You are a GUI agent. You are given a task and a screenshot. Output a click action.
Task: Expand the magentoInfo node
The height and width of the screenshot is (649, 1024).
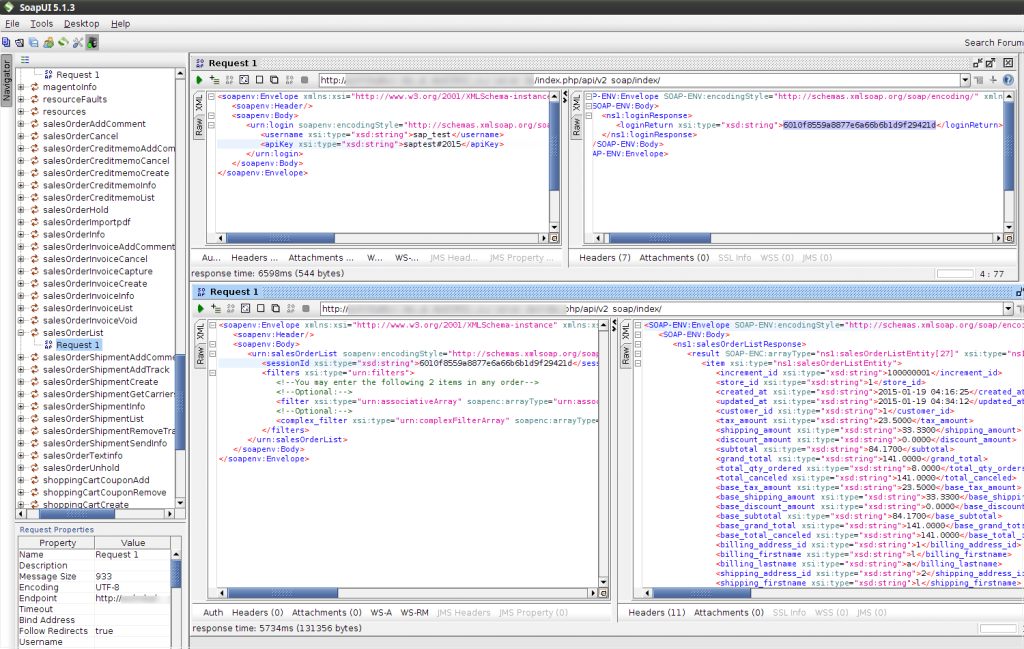pyautogui.click(x=22, y=86)
